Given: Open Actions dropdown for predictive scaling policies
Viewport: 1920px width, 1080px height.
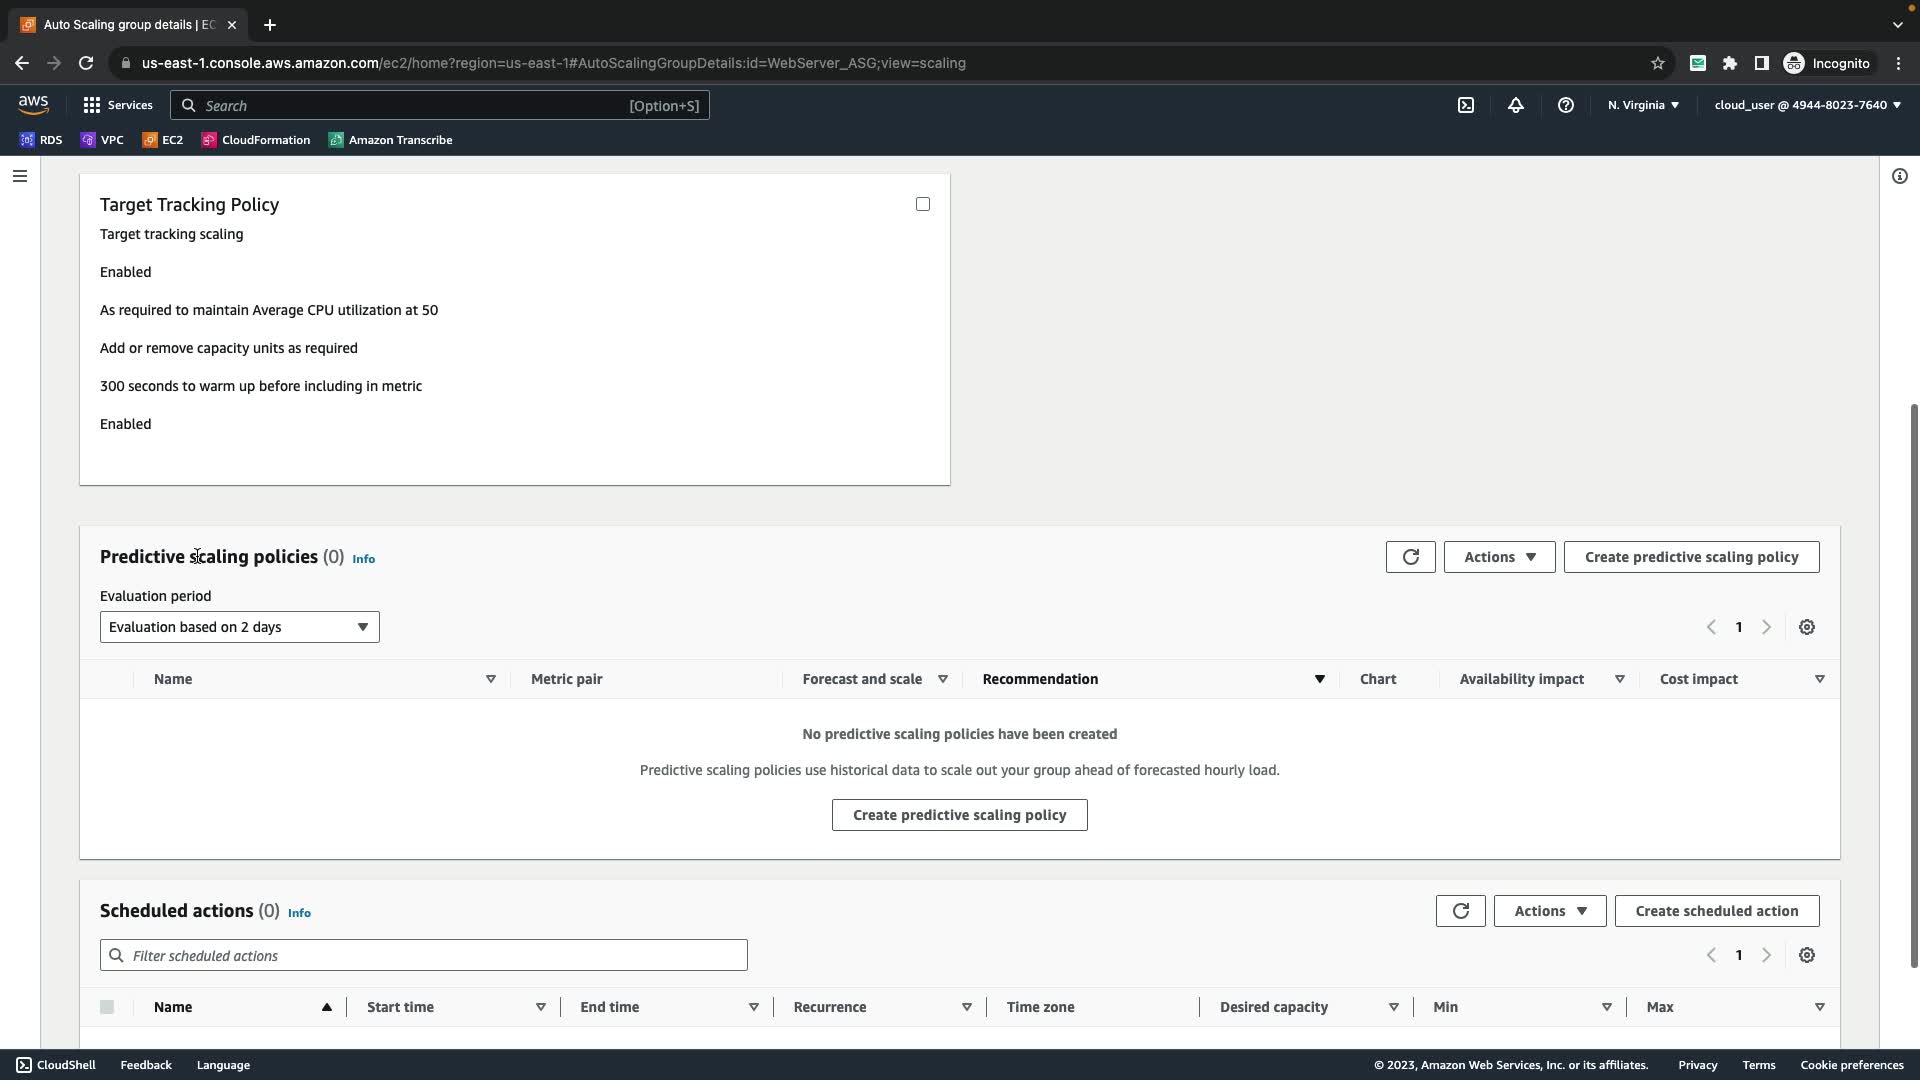Looking at the screenshot, I should (x=1498, y=557).
